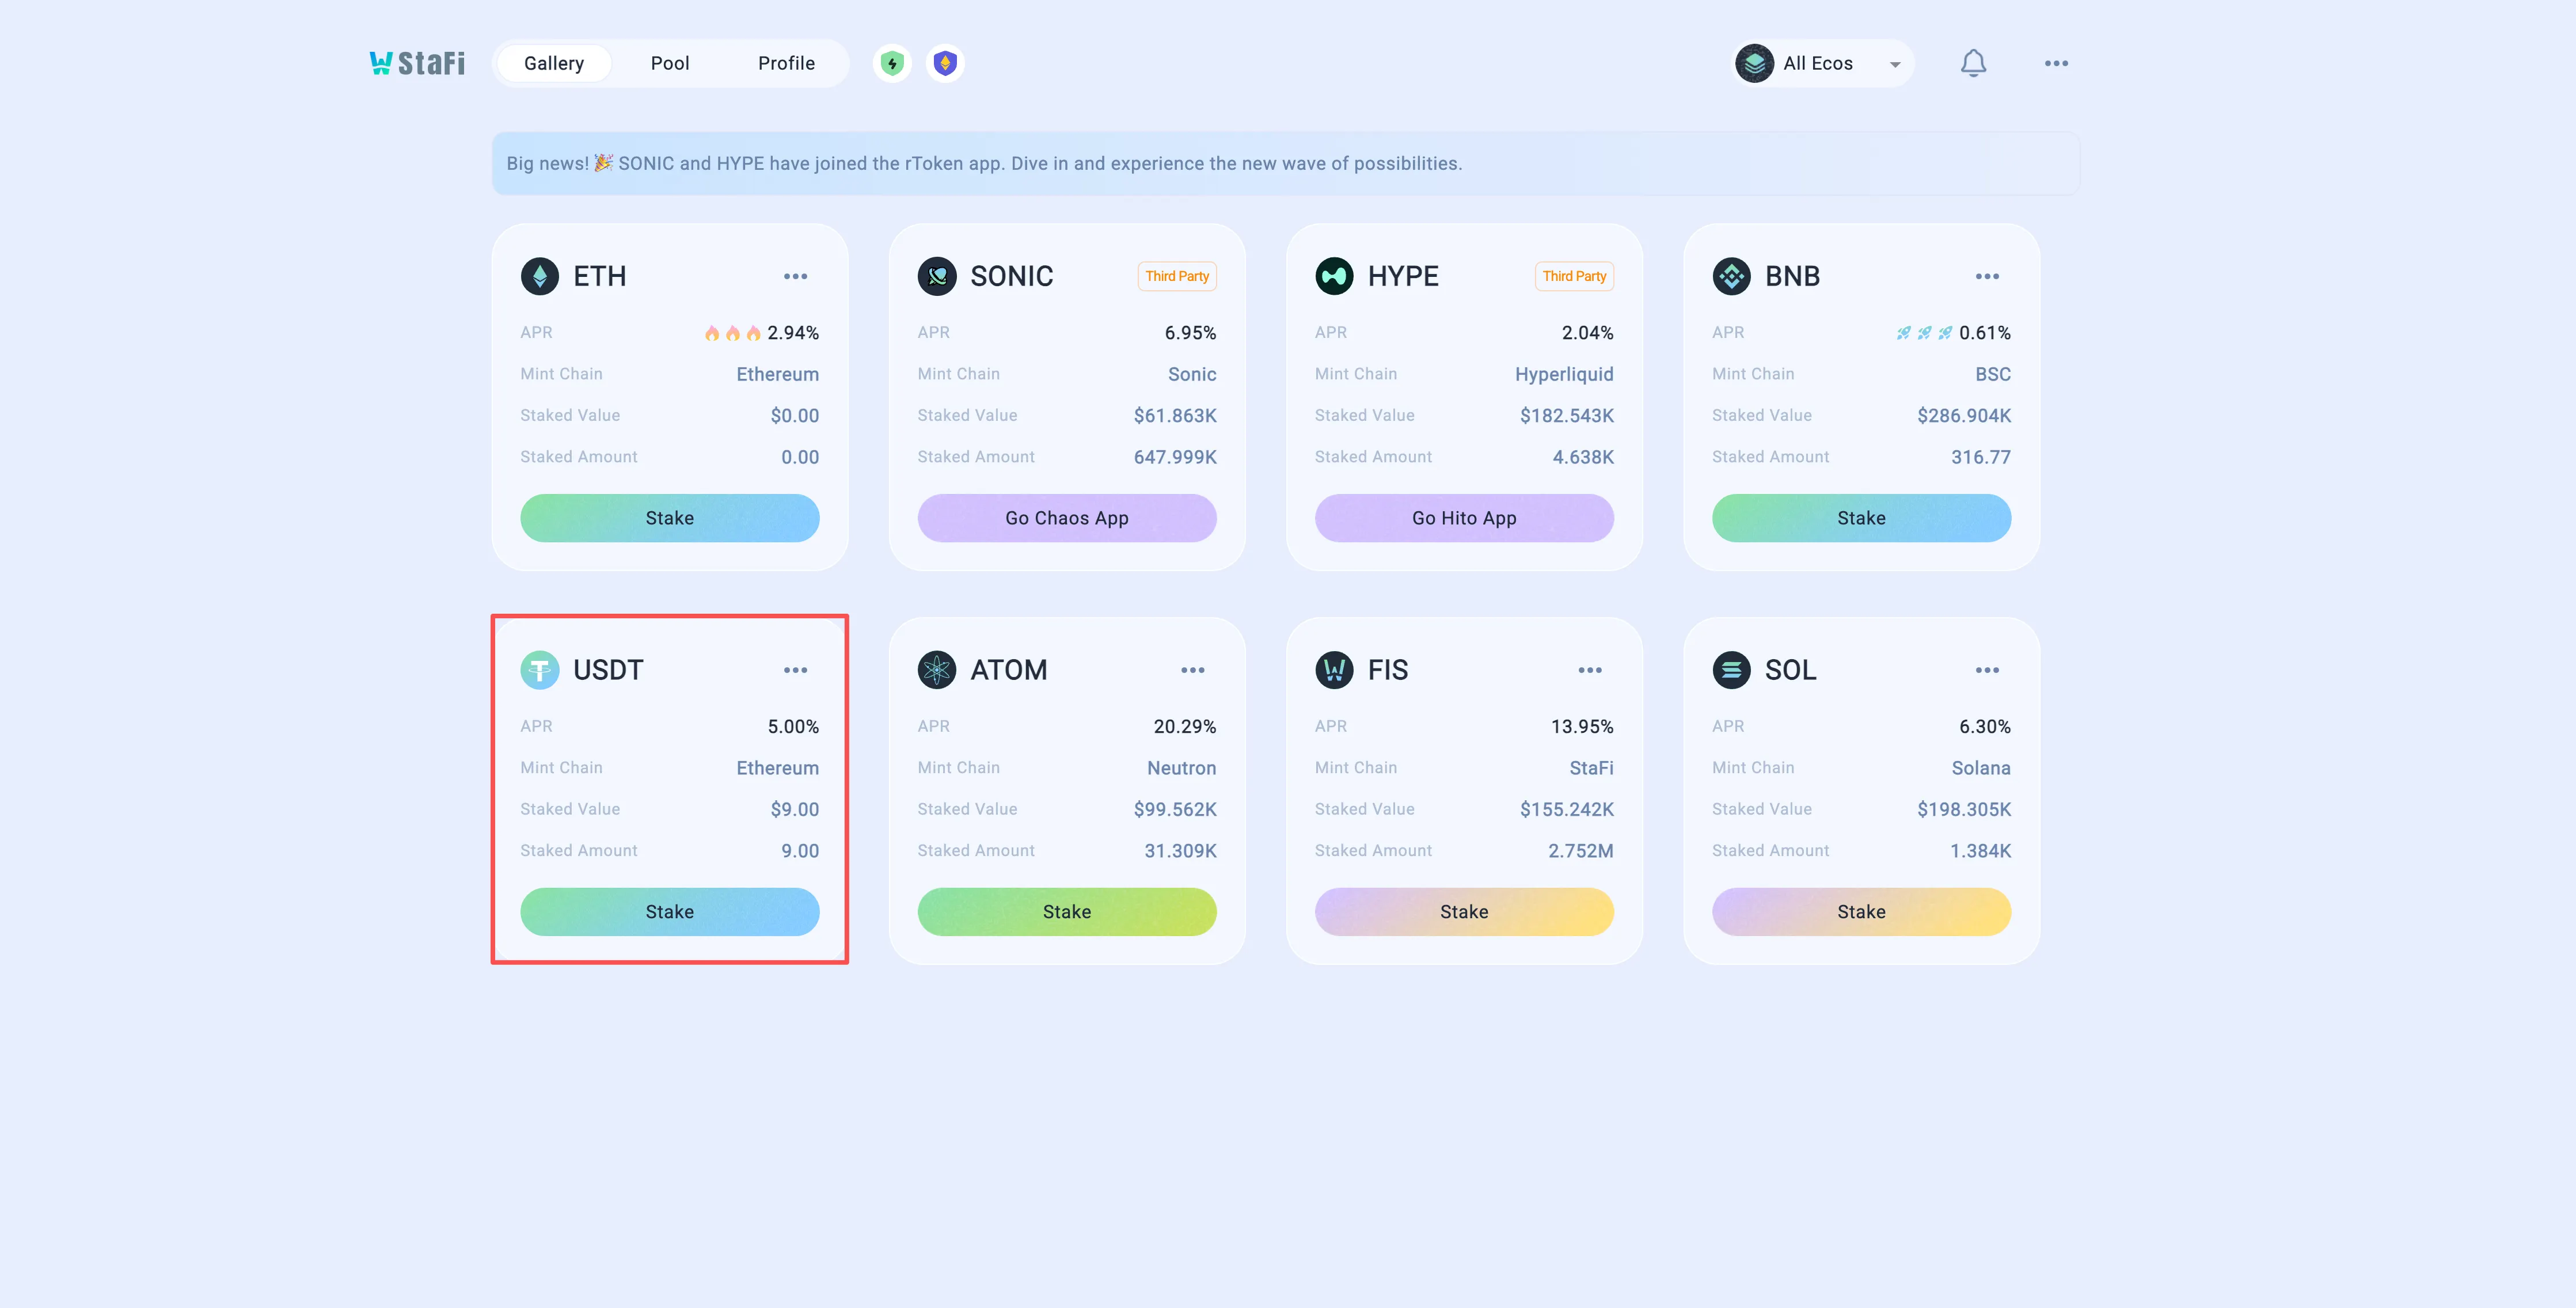Click the StaFi logo
2576x1308 pixels.
[x=417, y=63]
